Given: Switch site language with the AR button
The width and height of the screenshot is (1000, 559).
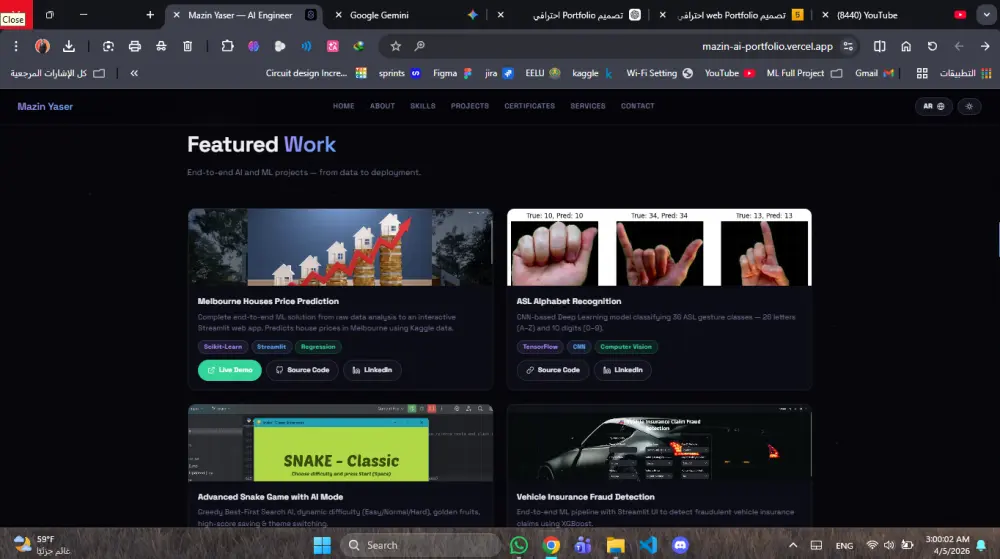Looking at the screenshot, I should coord(934,106).
